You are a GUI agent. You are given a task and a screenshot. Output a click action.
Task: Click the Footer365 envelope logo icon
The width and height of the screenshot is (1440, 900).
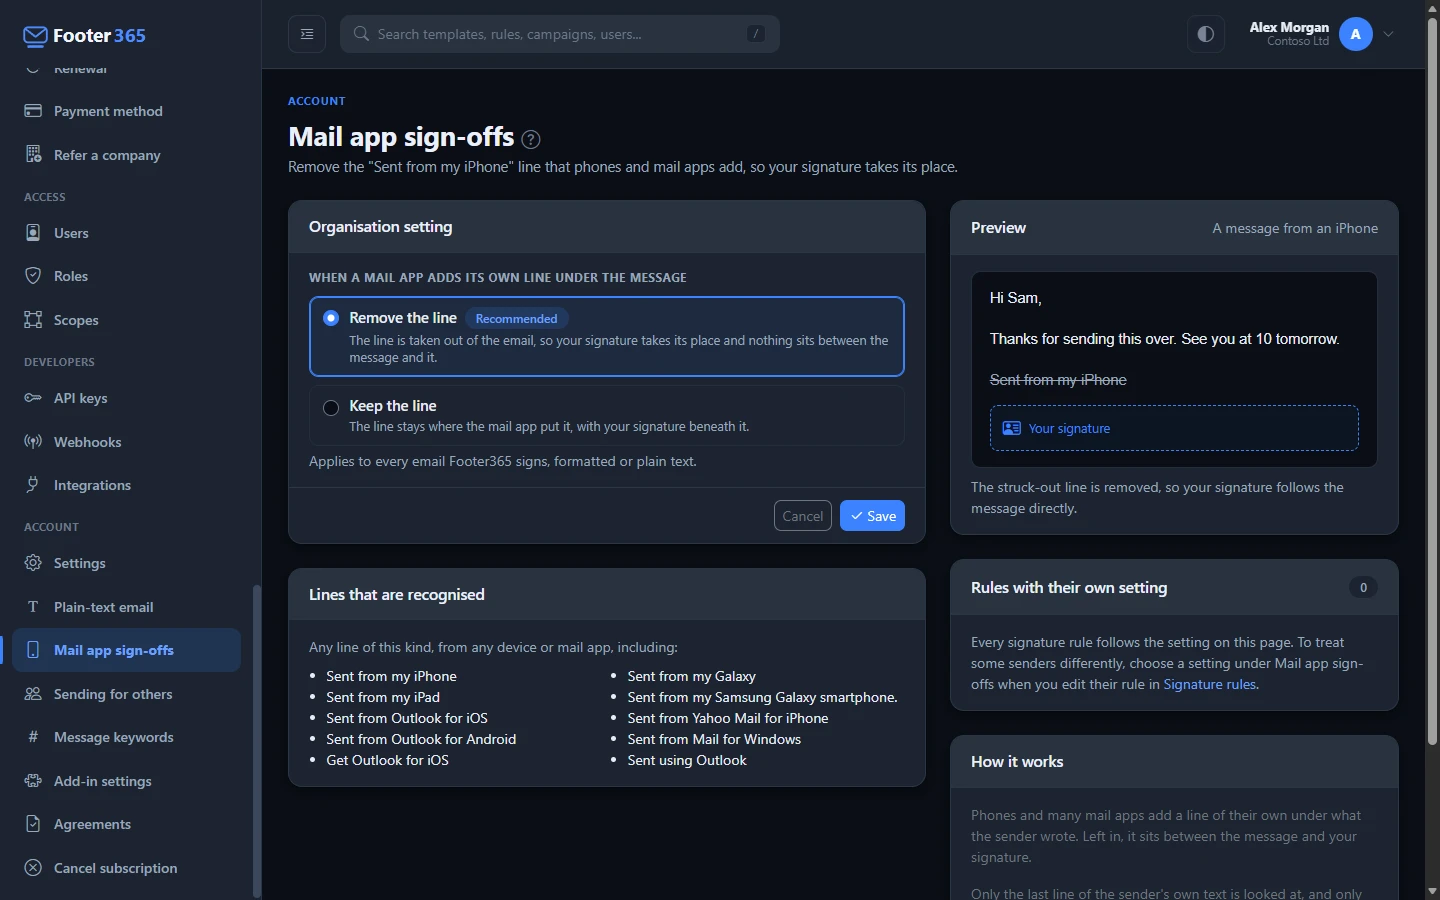pos(35,36)
